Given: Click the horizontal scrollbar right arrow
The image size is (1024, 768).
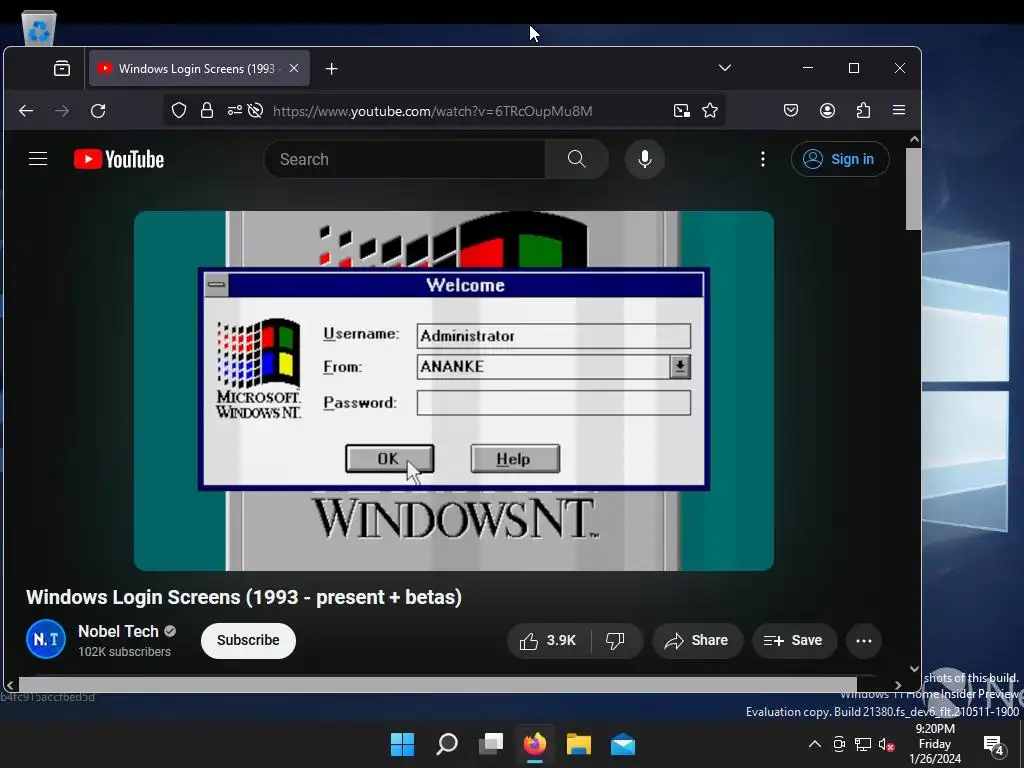Looking at the screenshot, I should coord(898,685).
